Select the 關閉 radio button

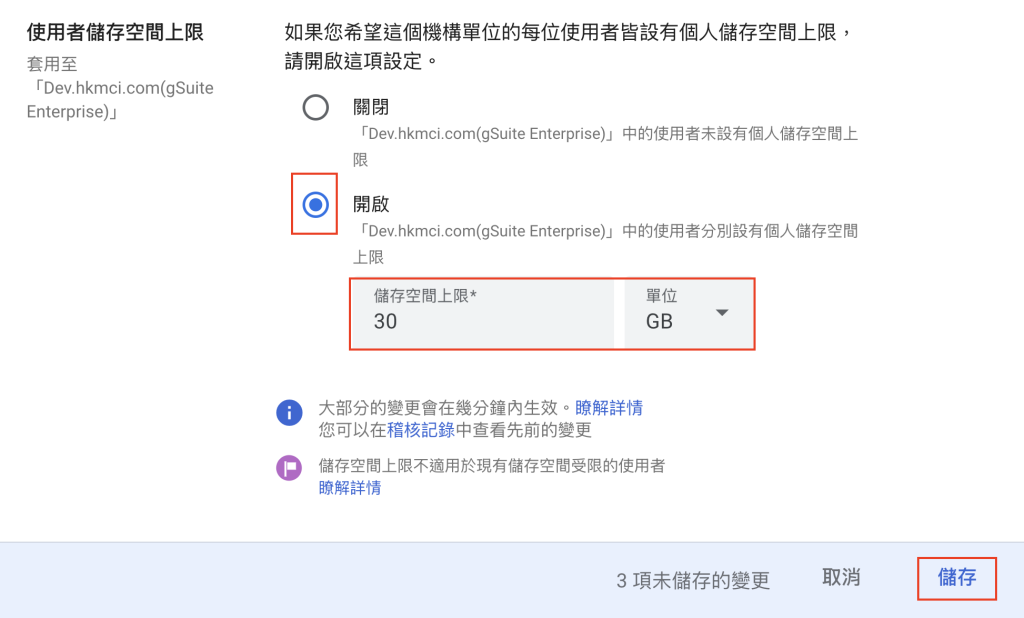pyautogui.click(x=315, y=108)
